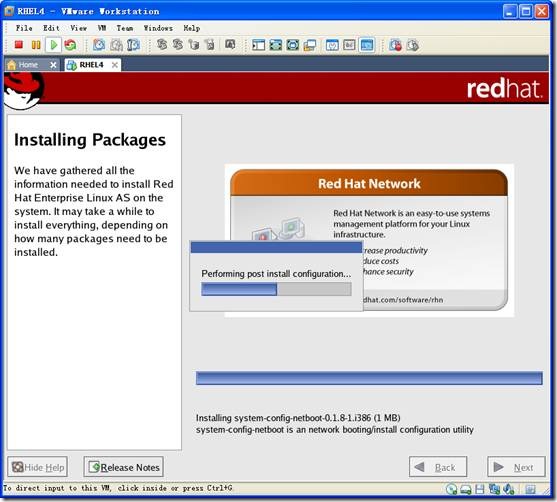This screenshot has height=502, width=557.
Task: Open the Windows menu
Action: point(158,28)
